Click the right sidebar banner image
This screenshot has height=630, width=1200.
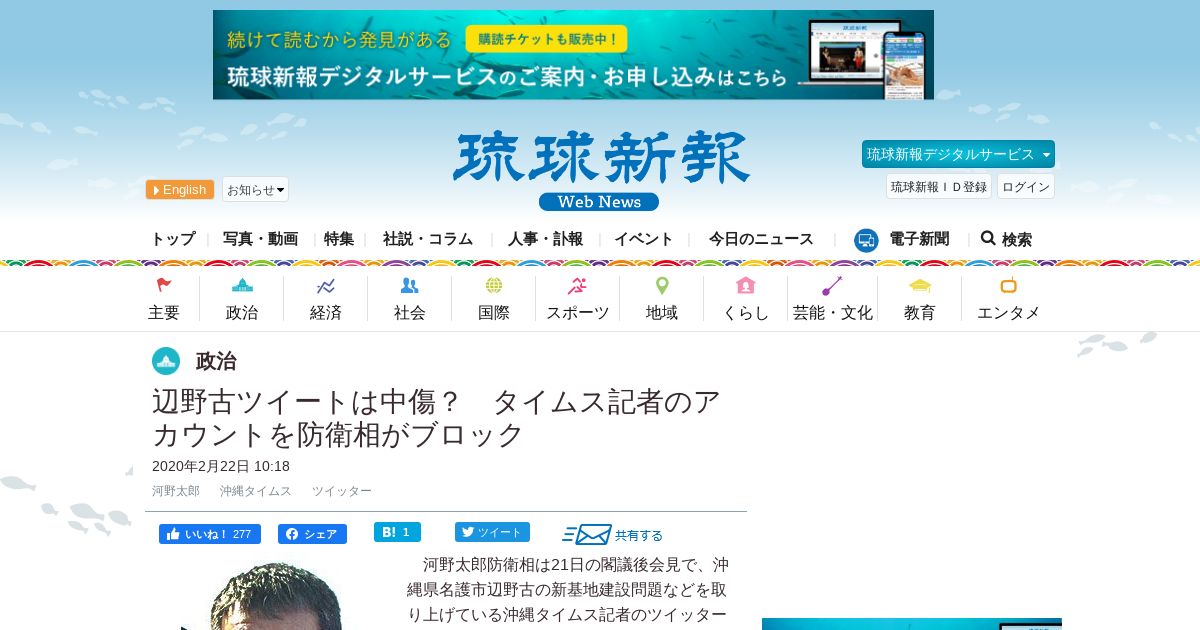912,624
